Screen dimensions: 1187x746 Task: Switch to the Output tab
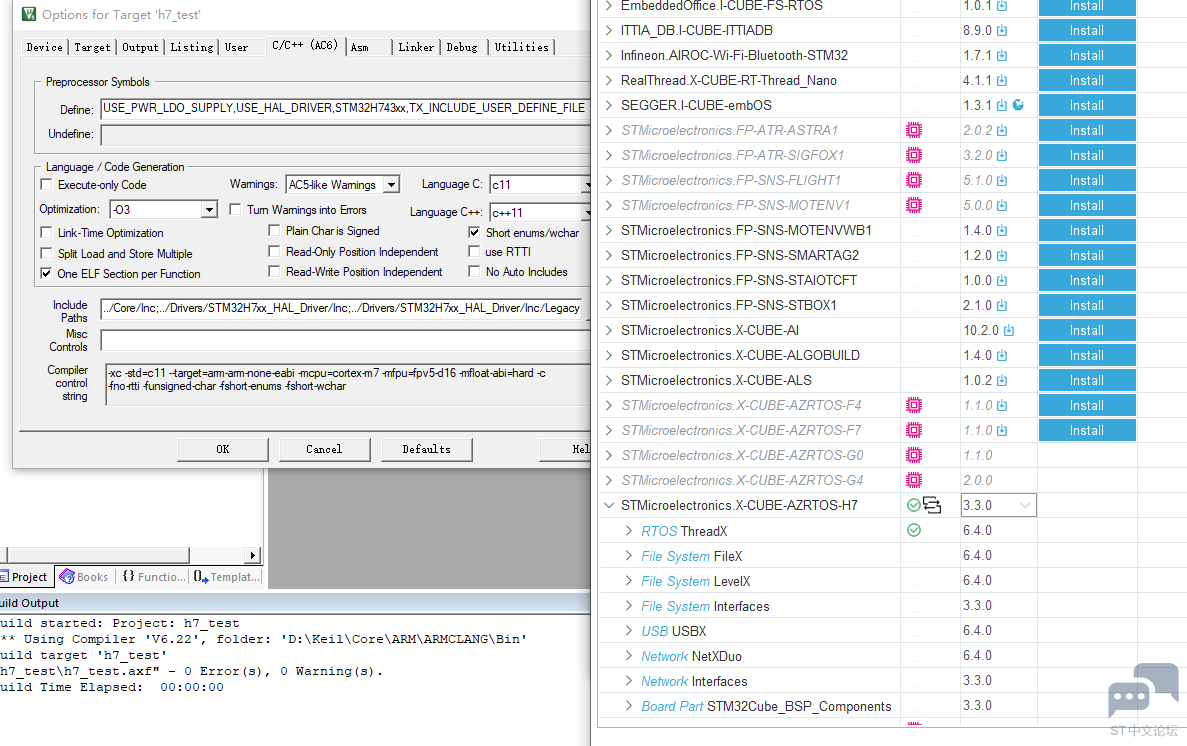[x=141, y=47]
